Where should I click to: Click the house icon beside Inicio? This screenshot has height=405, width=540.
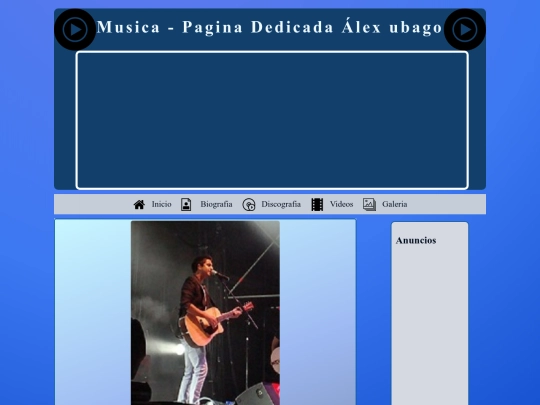point(139,205)
